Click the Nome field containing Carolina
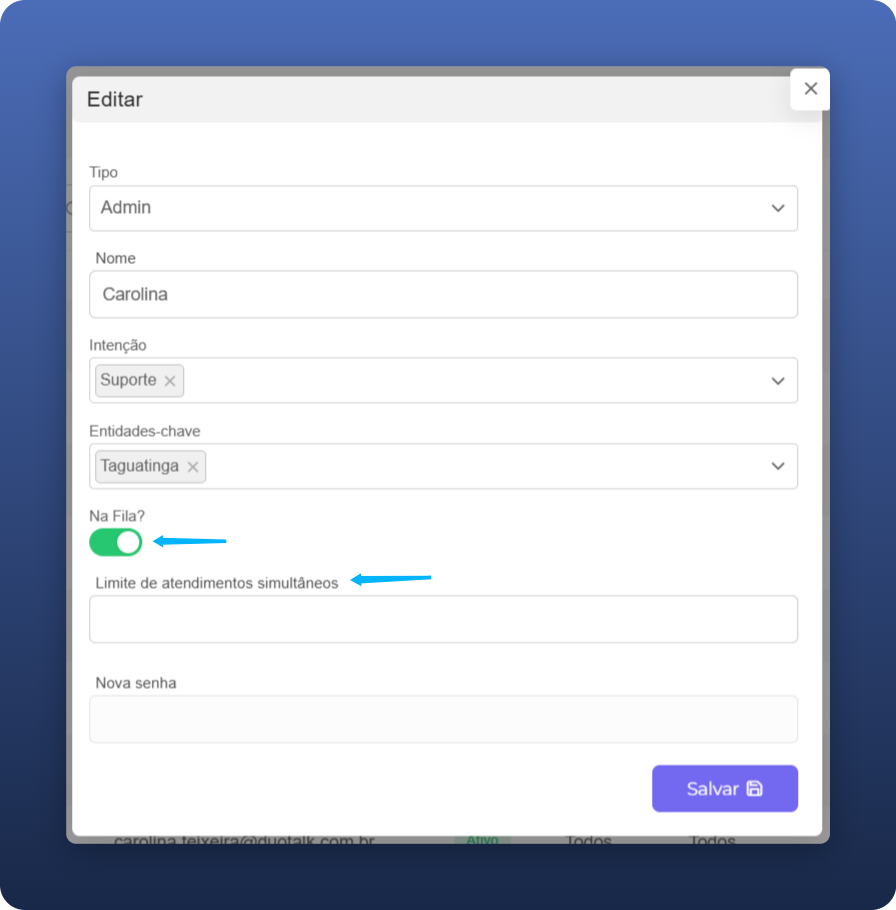Image resolution: width=896 pixels, height=910 pixels. 443,294
